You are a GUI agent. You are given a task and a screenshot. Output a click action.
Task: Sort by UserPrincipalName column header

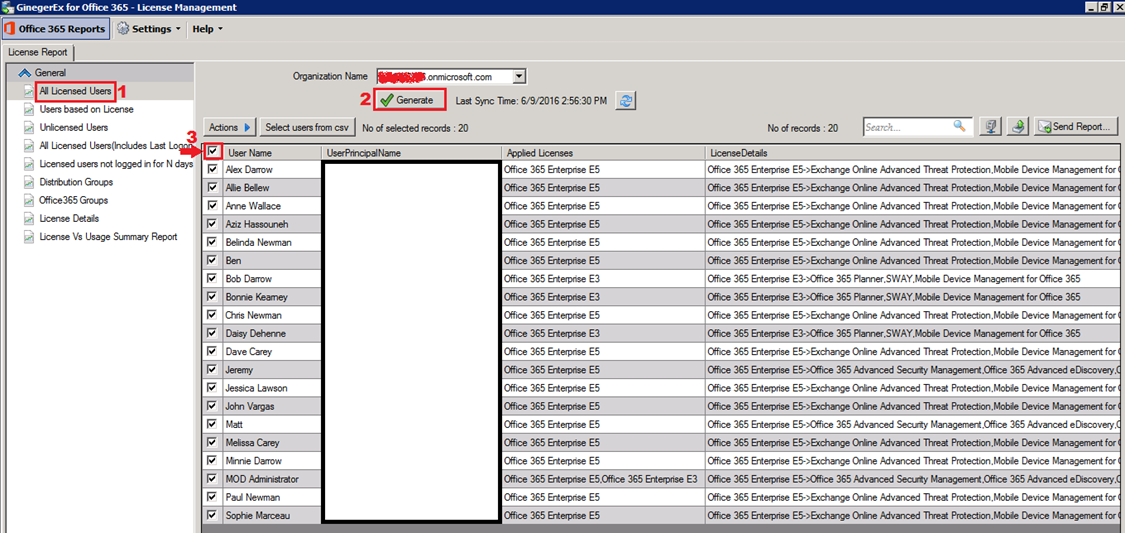coord(412,153)
